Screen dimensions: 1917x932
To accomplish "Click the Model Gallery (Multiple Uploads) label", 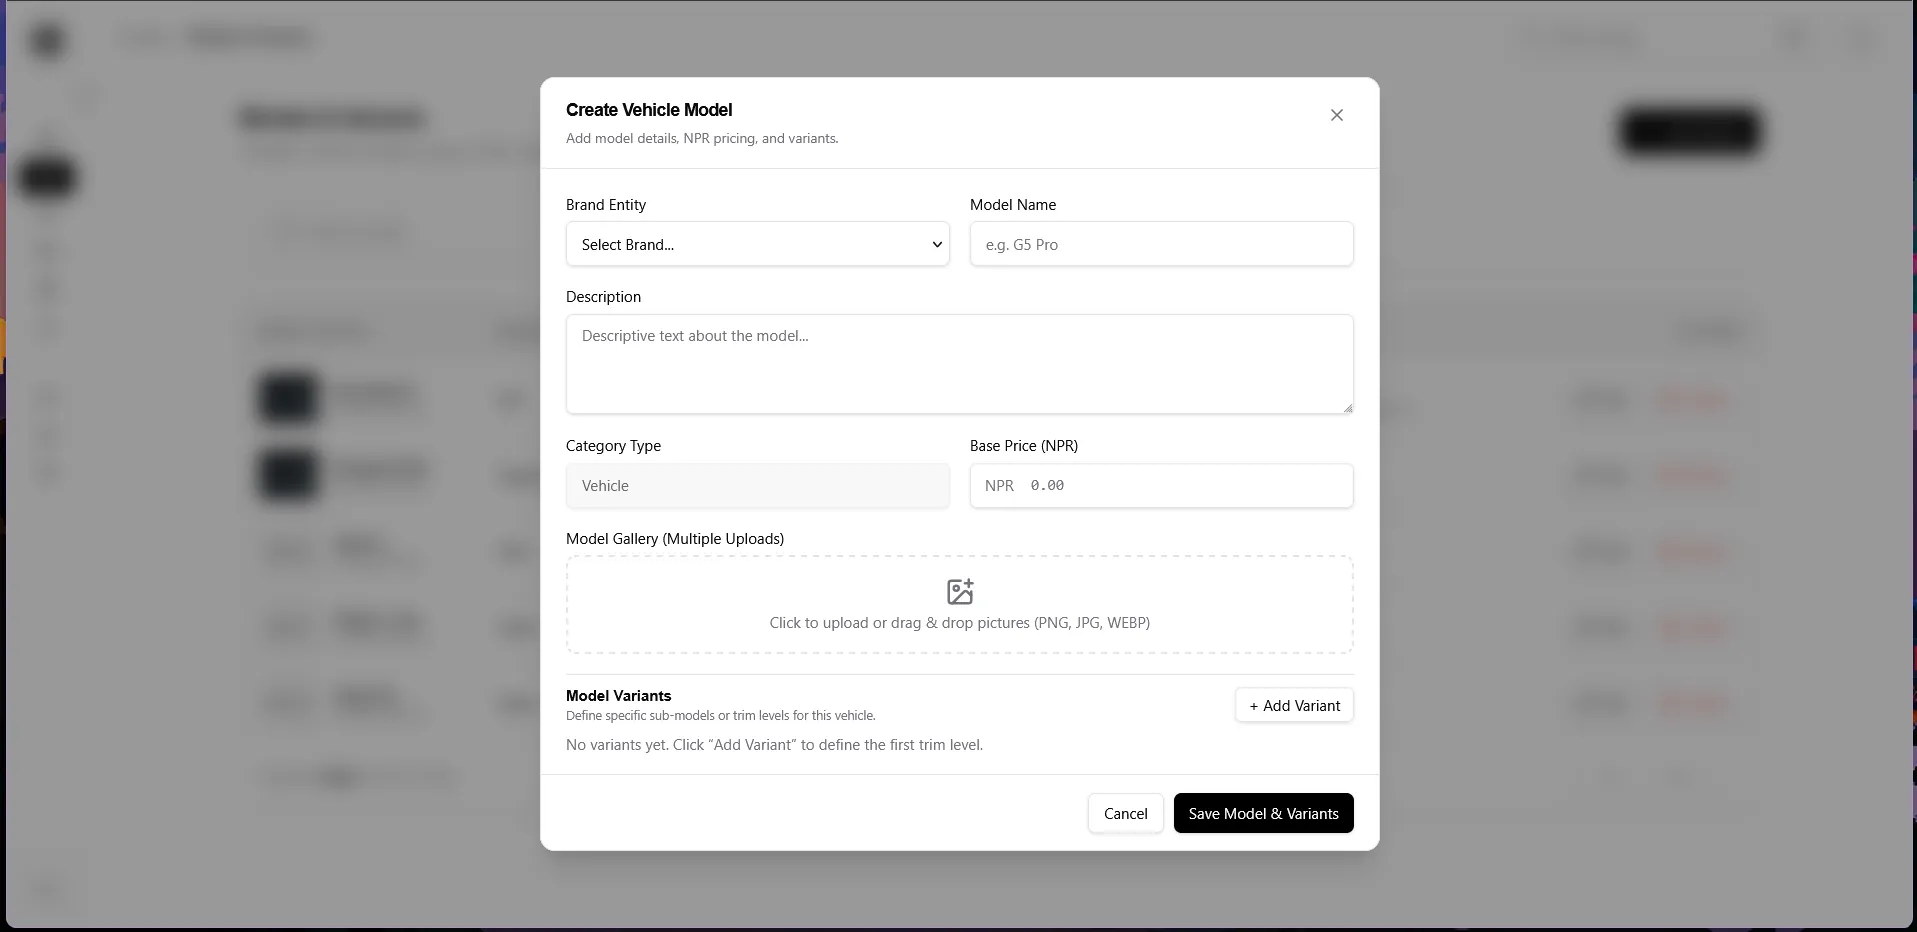I will click(x=675, y=539).
